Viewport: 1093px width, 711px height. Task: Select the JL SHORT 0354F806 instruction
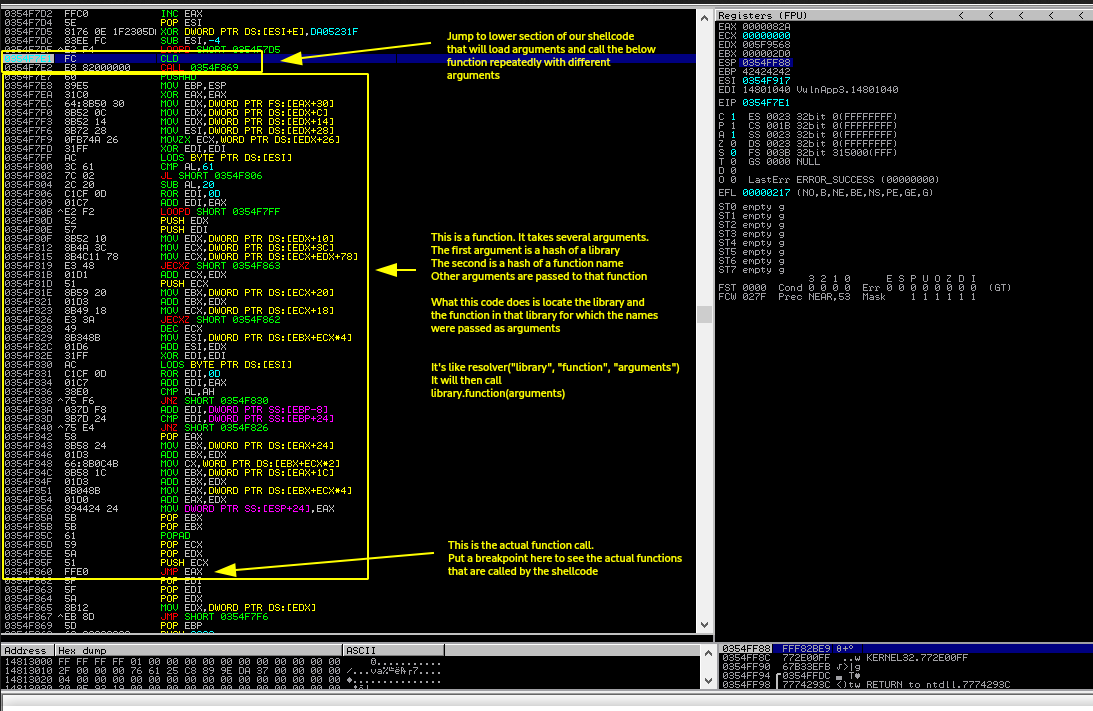[x=211, y=176]
